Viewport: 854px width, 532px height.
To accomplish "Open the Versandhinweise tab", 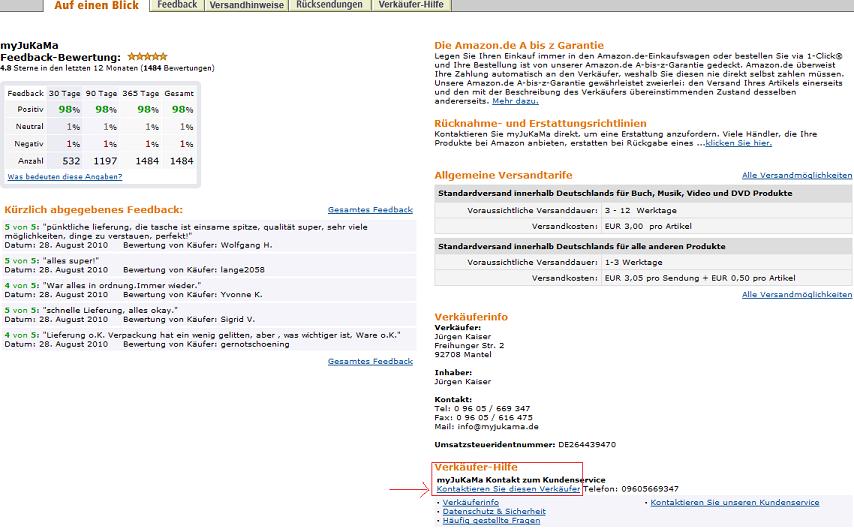I will point(246,5).
